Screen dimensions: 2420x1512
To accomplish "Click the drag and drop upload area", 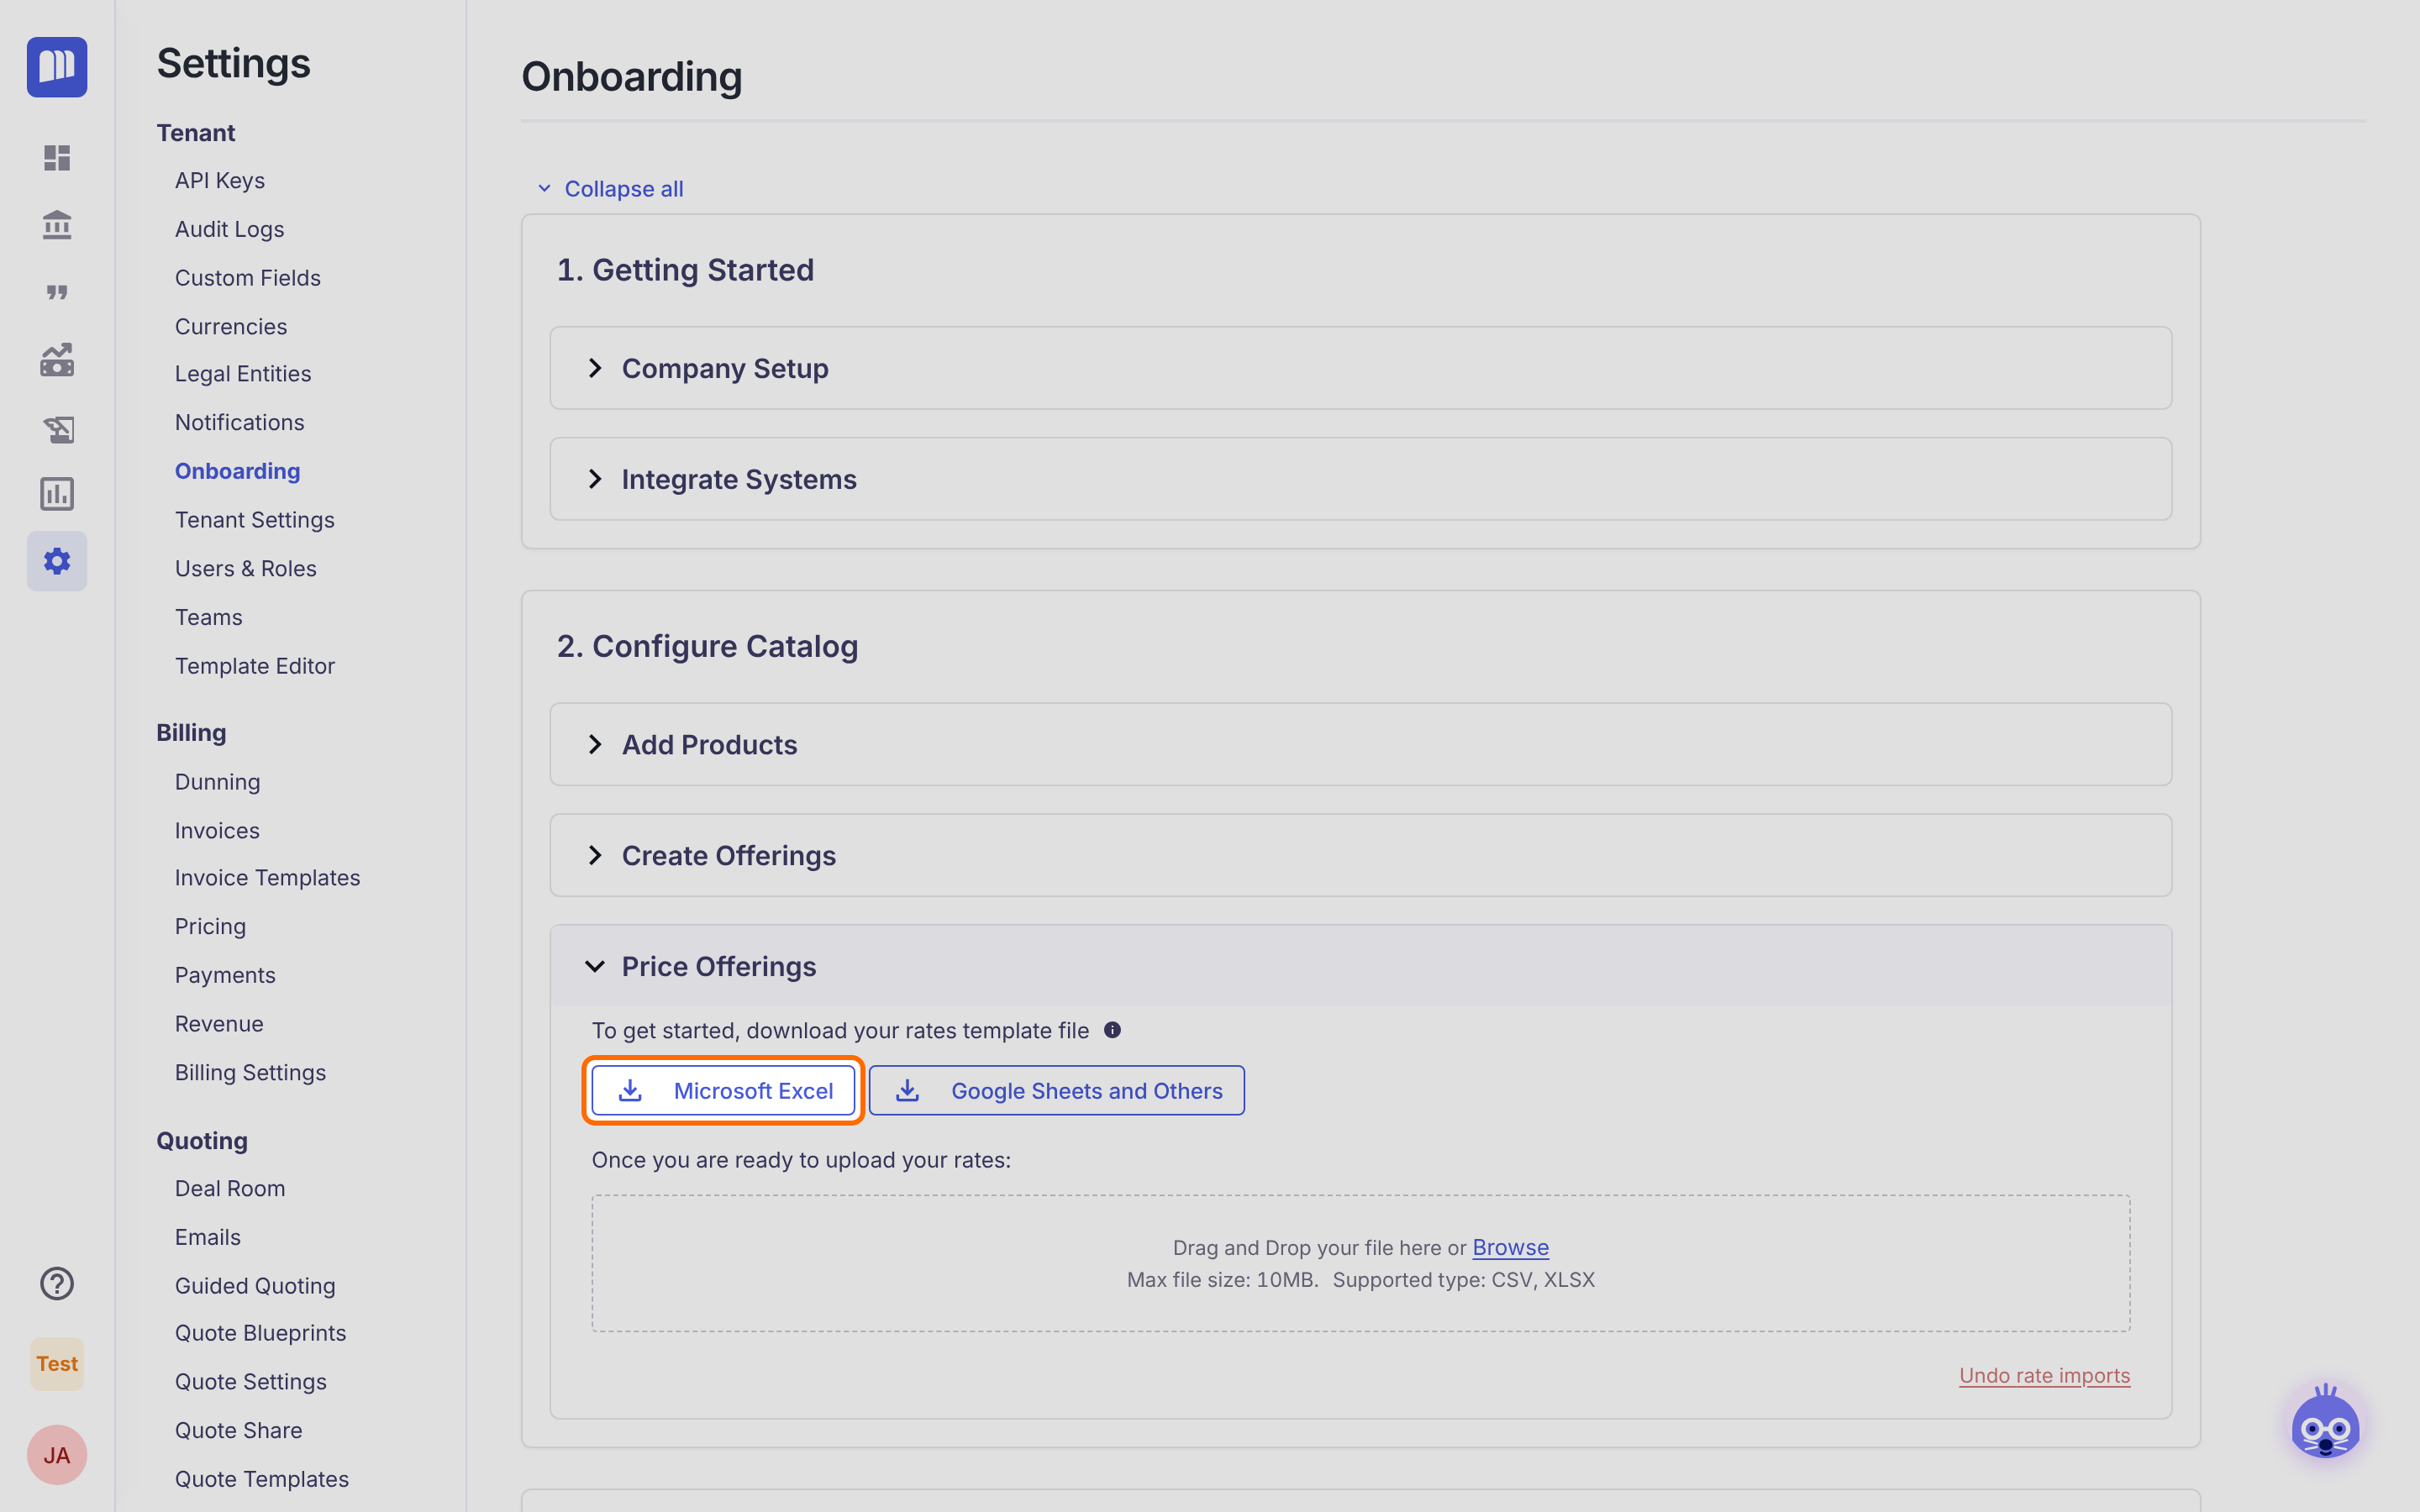I will click(x=1360, y=1263).
